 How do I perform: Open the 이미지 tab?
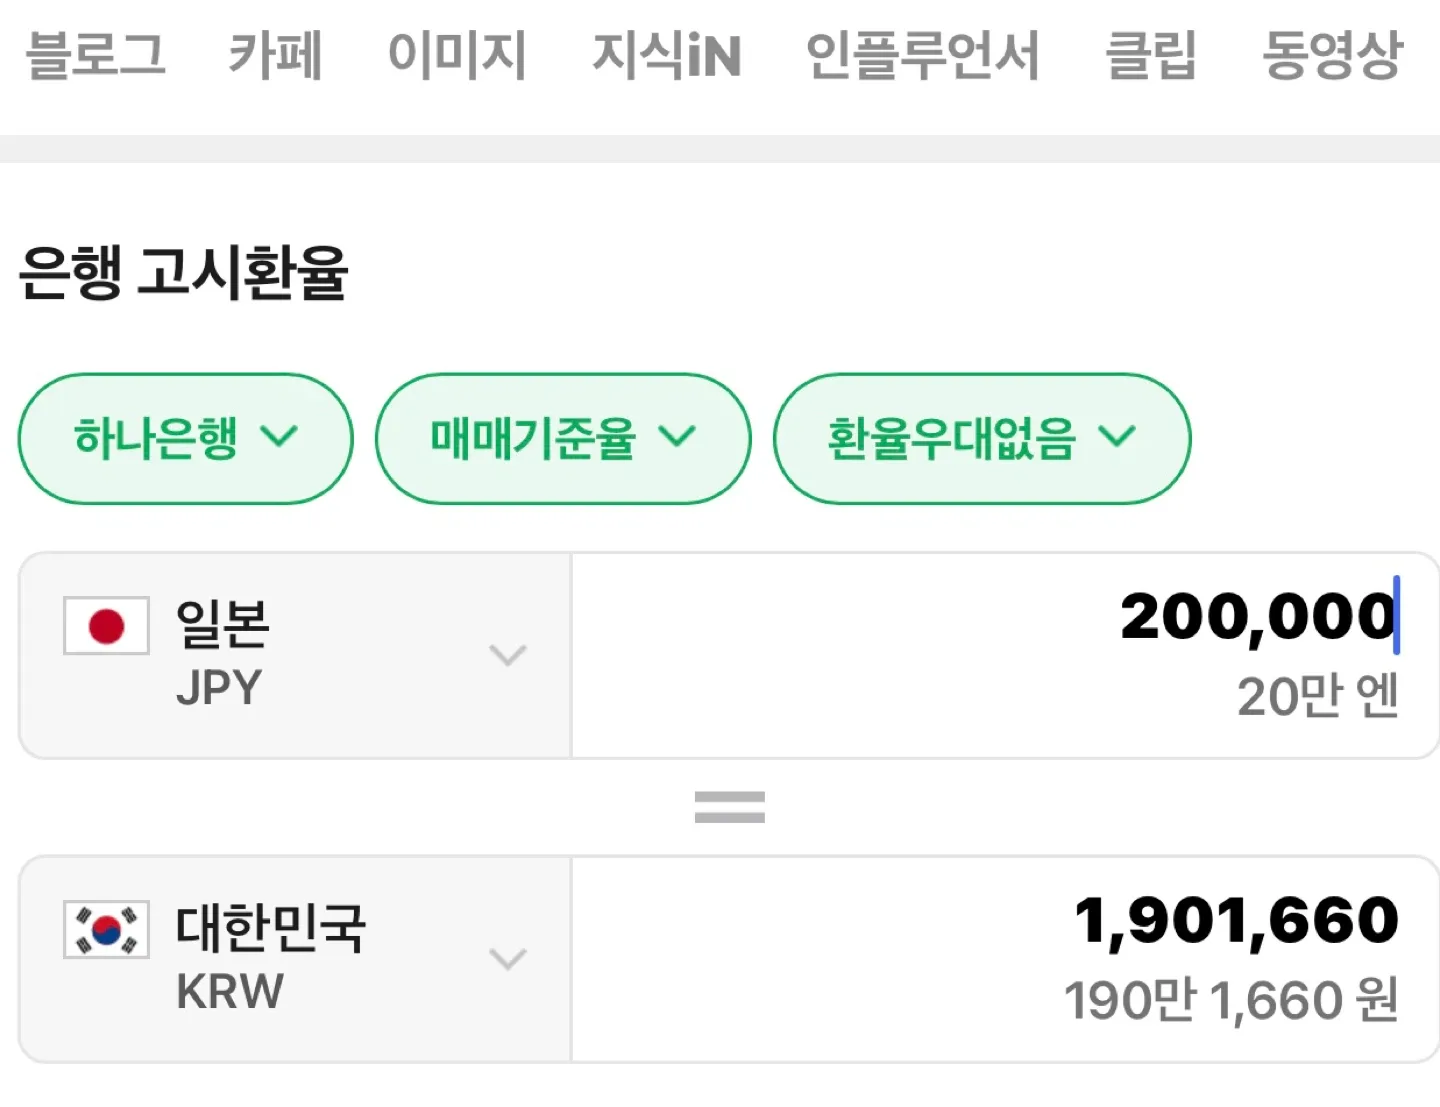(x=457, y=55)
